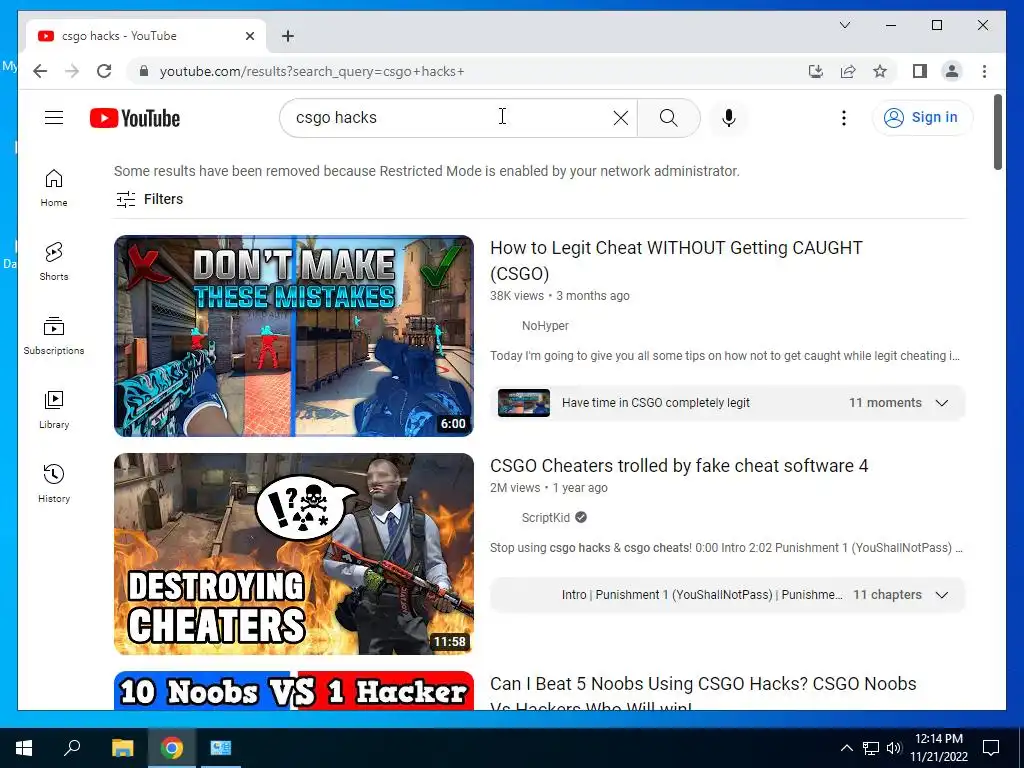Screen dimensions: 1024x768
Task: Show hidden system tray icons
Action: 846,748
